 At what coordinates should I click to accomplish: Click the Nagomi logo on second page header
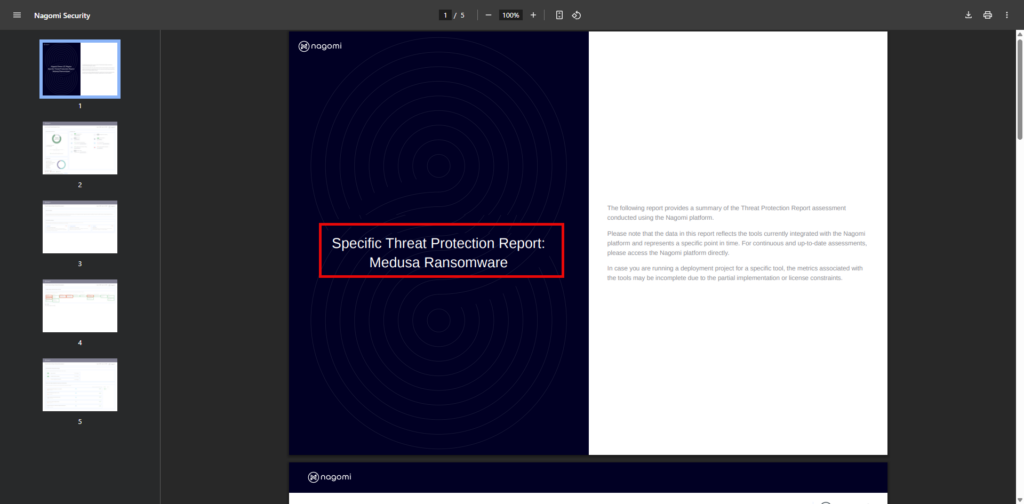[x=330, y=477]
